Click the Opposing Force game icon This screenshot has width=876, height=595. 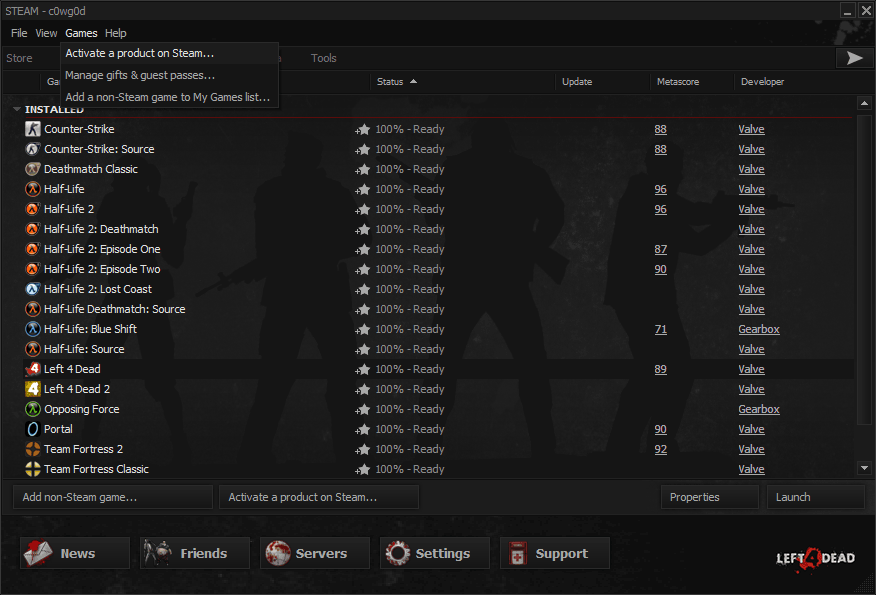(x=32, y=409)
